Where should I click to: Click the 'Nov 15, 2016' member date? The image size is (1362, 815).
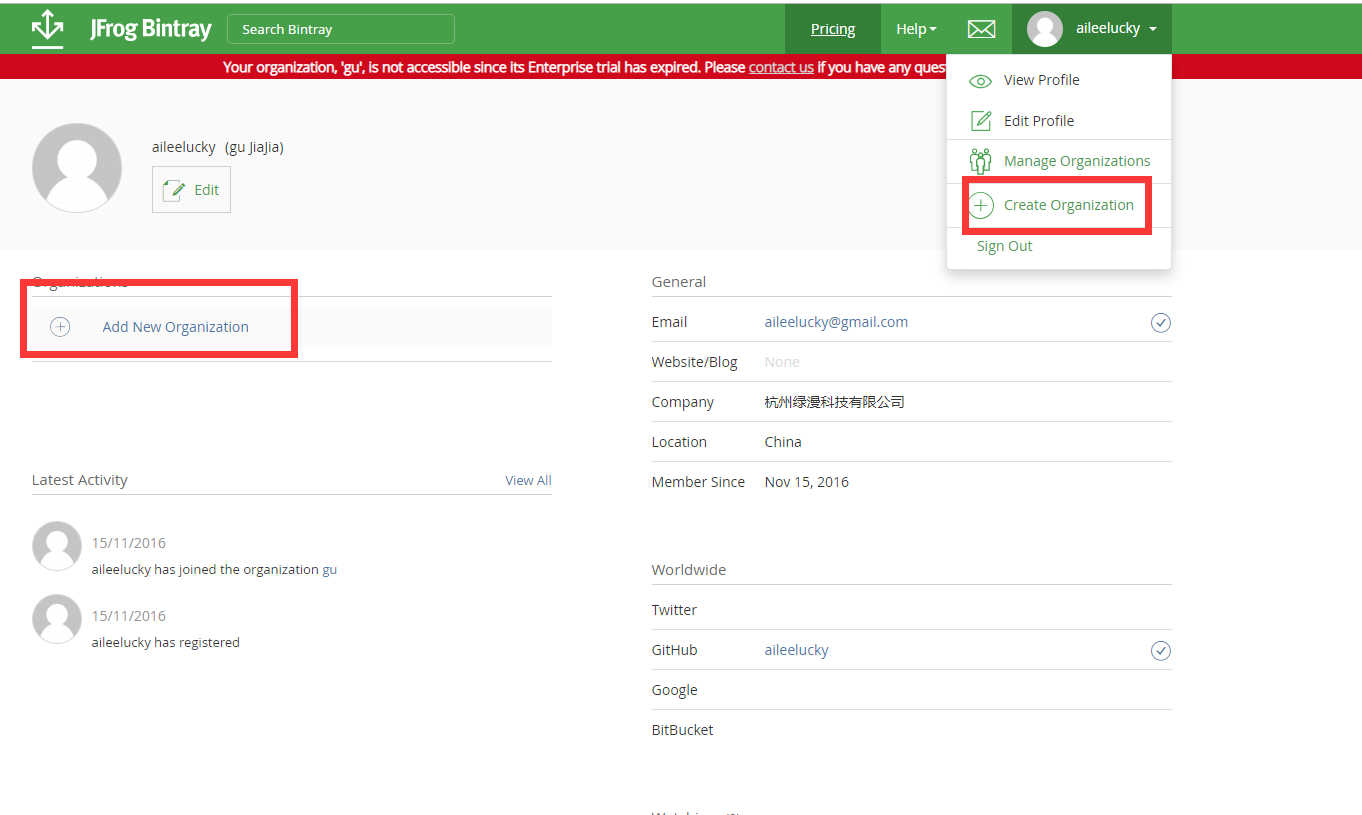pos(806,482)
